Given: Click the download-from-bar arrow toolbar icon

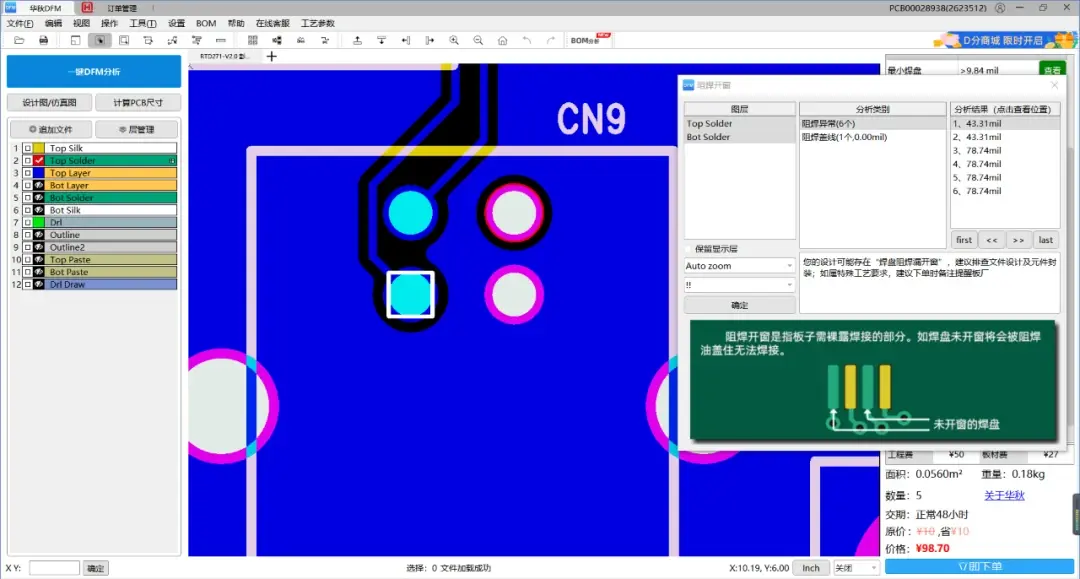Looking at the screenshot, I should click(382, 41).
